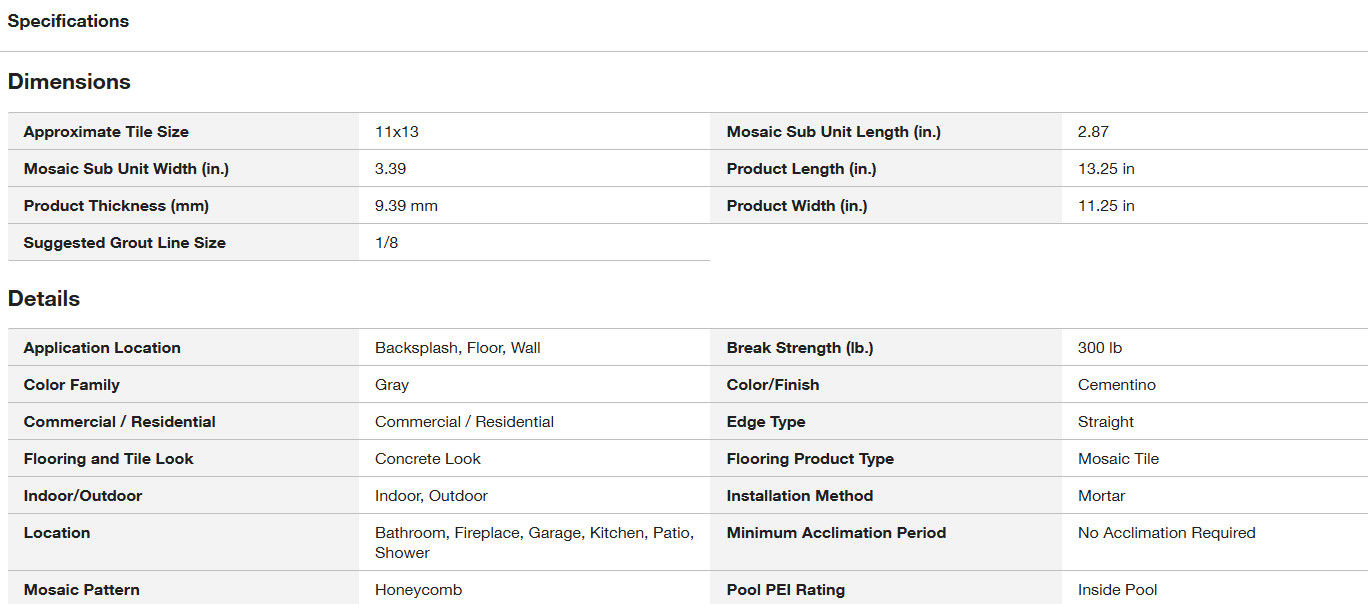Select the 'Flooring Product Type' label
The width and height of the screenshot is (1368, 604).
[x=811, y=459]
